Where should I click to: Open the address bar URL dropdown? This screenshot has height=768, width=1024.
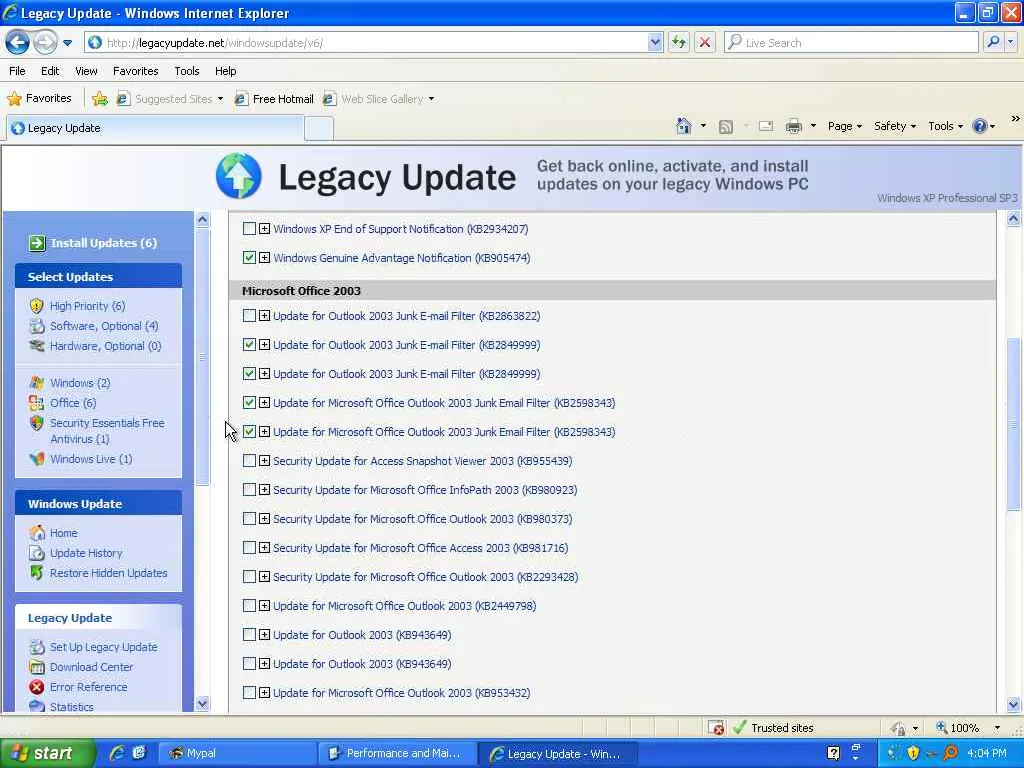coord(655,42)
